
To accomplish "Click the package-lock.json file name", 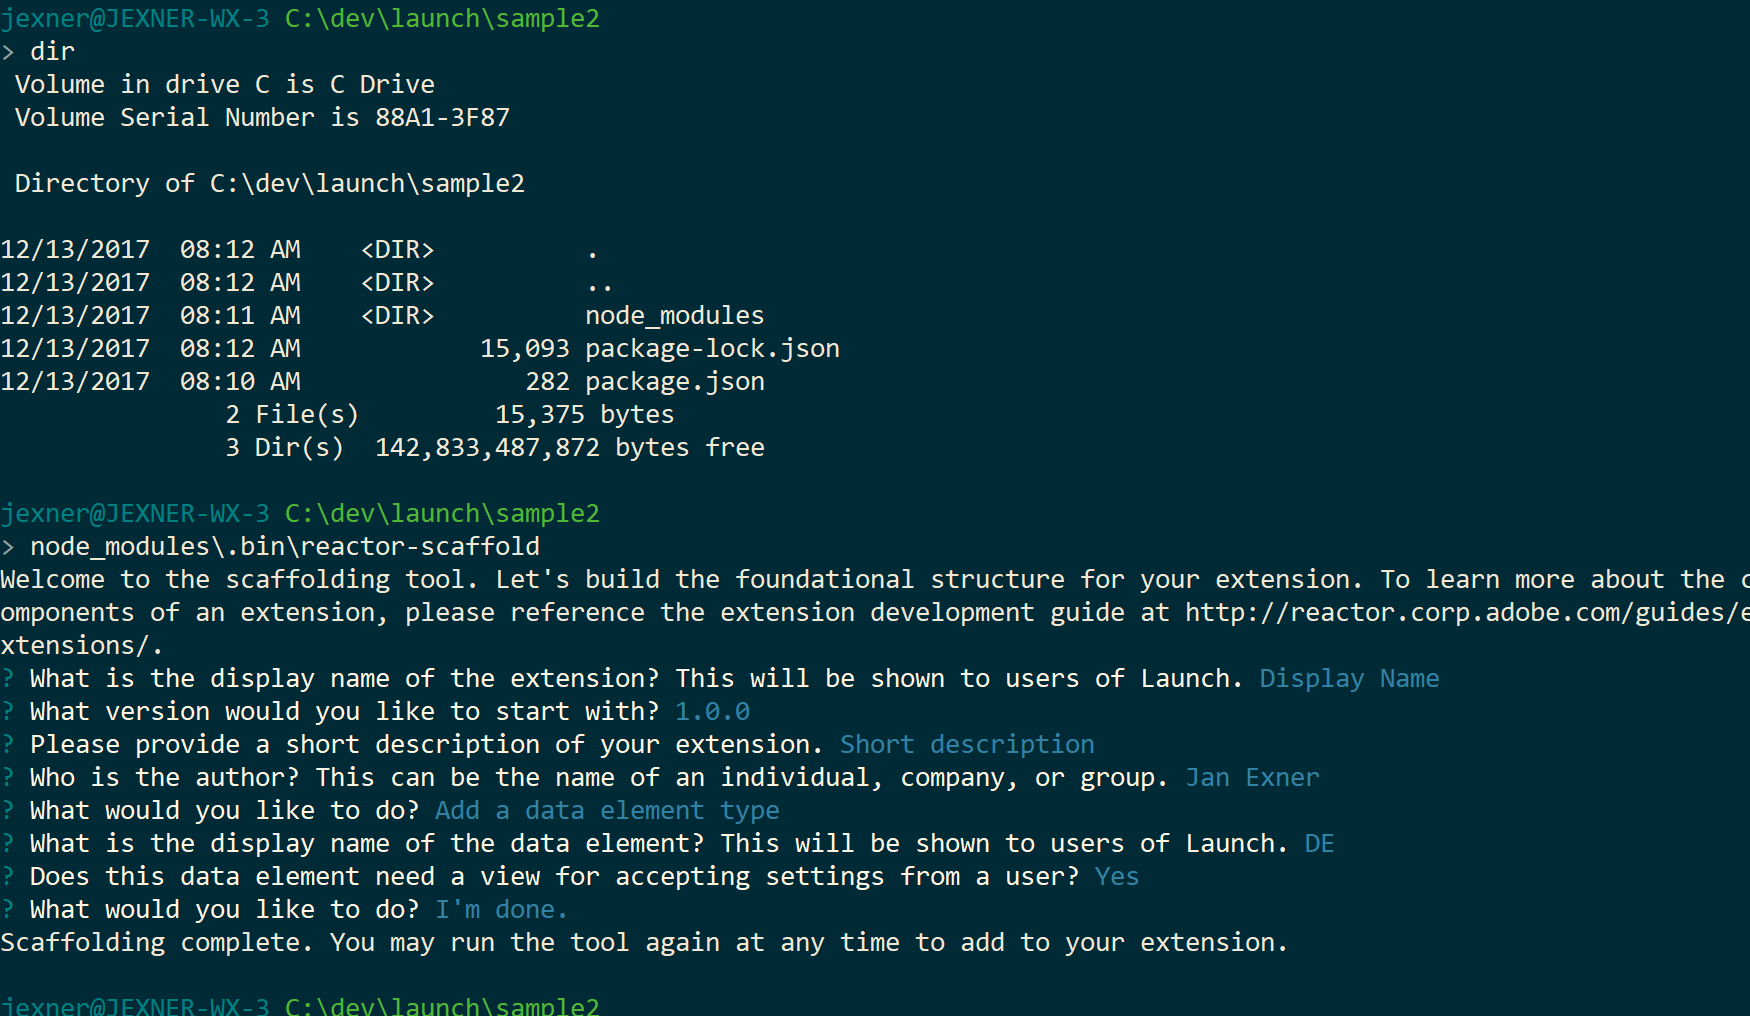I will [712, 348].
